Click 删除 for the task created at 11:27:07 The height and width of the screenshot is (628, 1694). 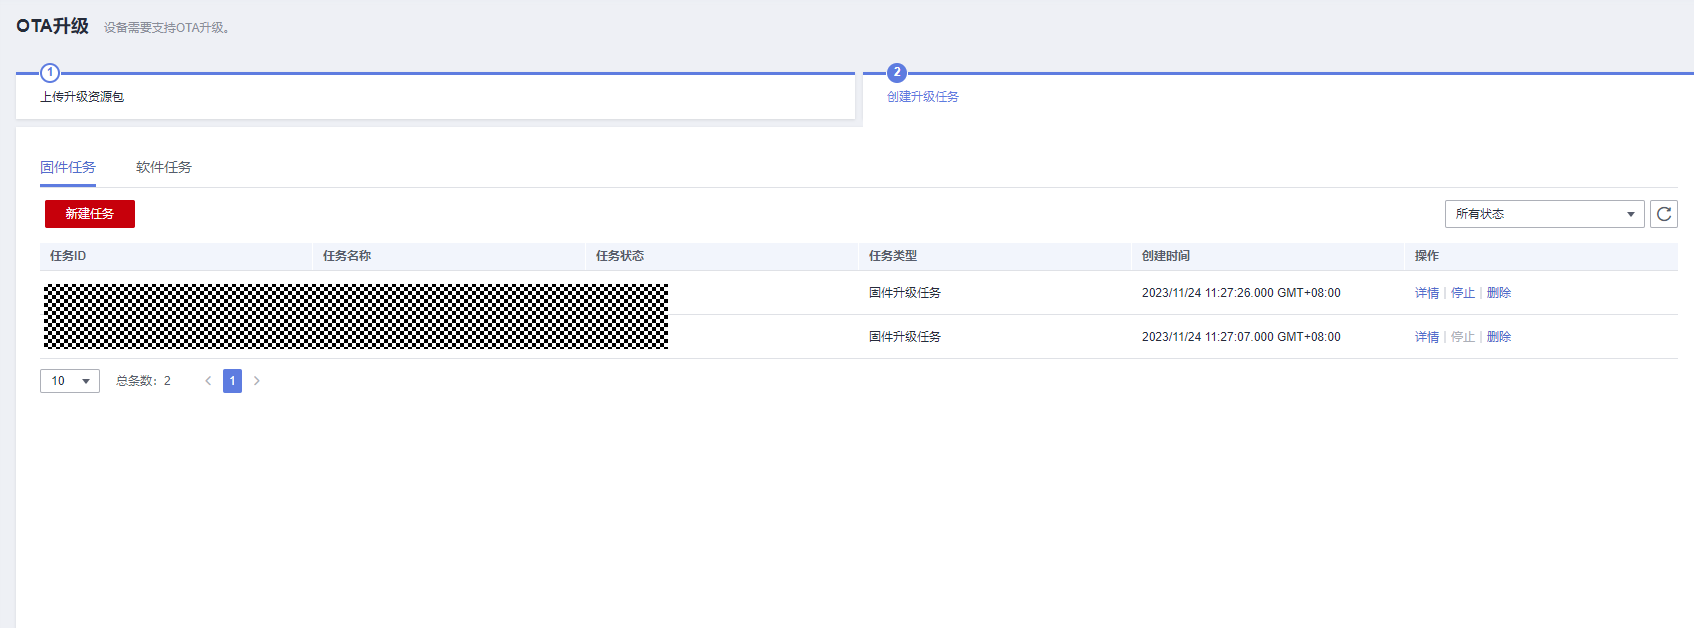1499,337
